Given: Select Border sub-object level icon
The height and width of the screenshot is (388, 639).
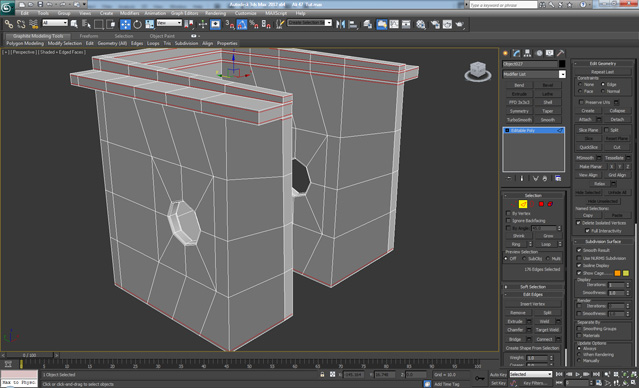Looking at the screenshot, I should 532,204.
